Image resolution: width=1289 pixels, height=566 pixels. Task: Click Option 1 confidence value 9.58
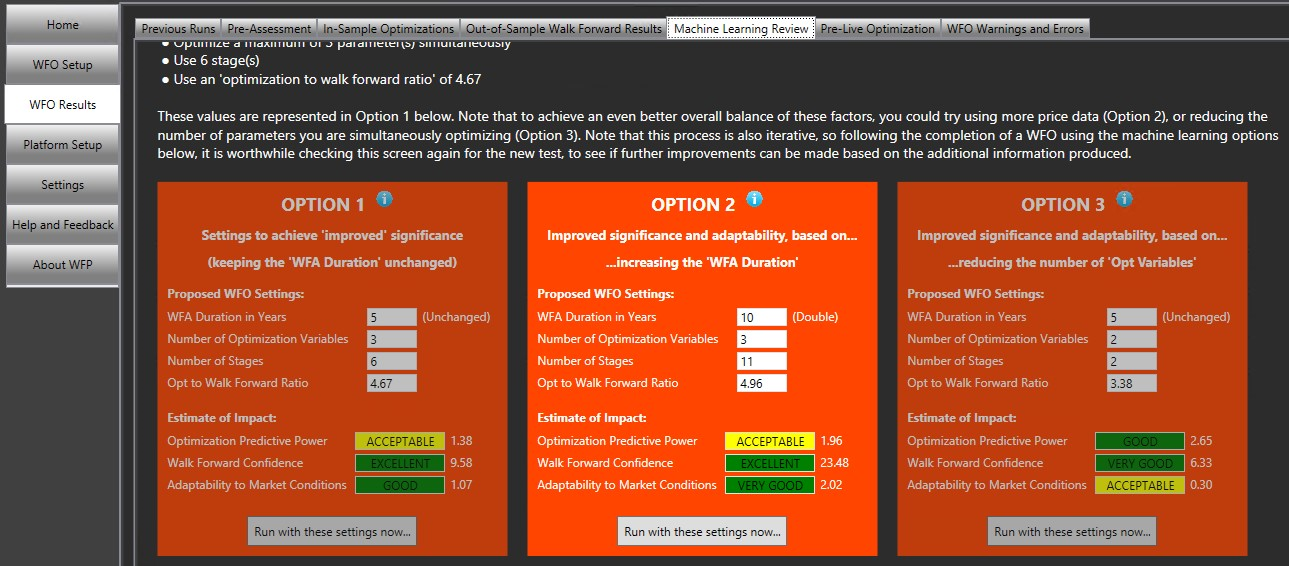461,463
